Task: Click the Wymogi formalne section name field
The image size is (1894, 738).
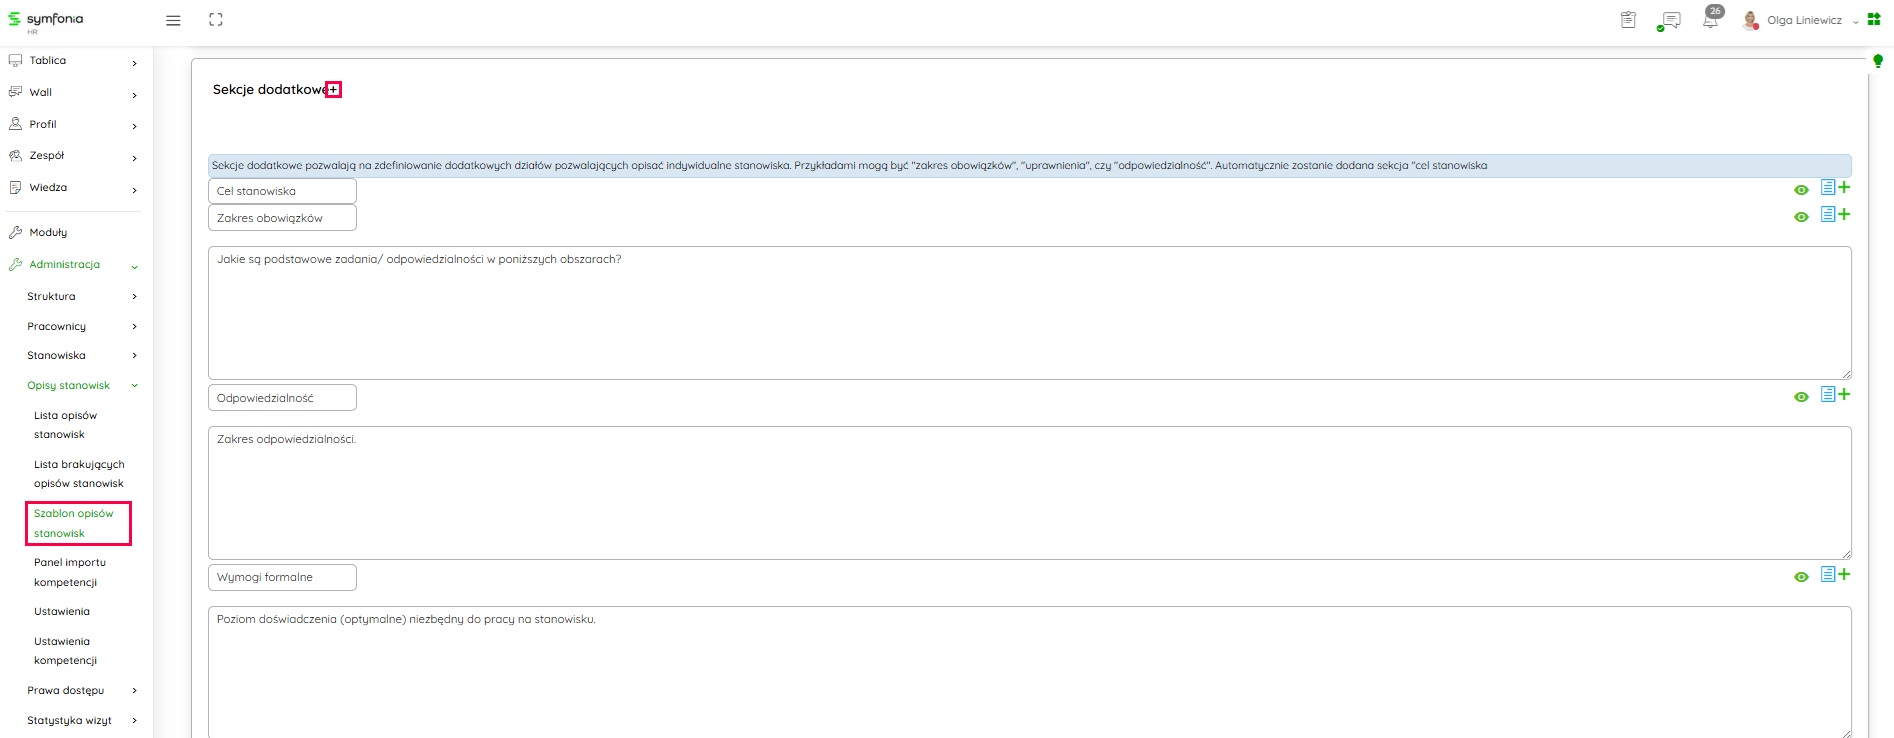Action: 282,578
